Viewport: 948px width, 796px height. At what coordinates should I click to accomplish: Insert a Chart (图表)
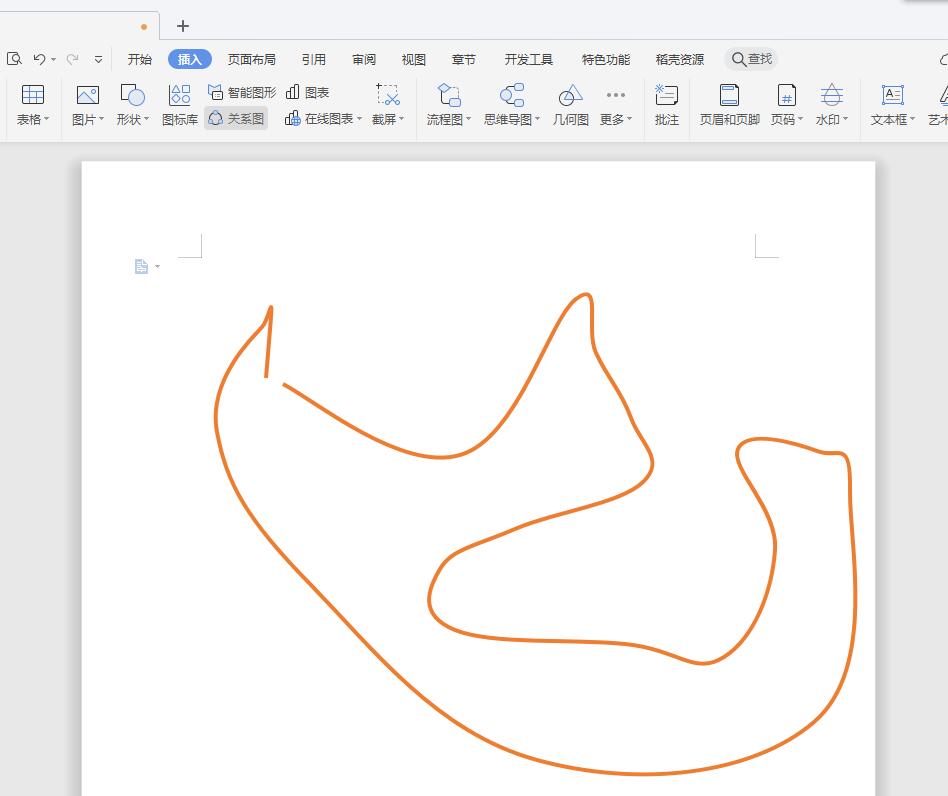pyautogui.click(x=307, y=92)
